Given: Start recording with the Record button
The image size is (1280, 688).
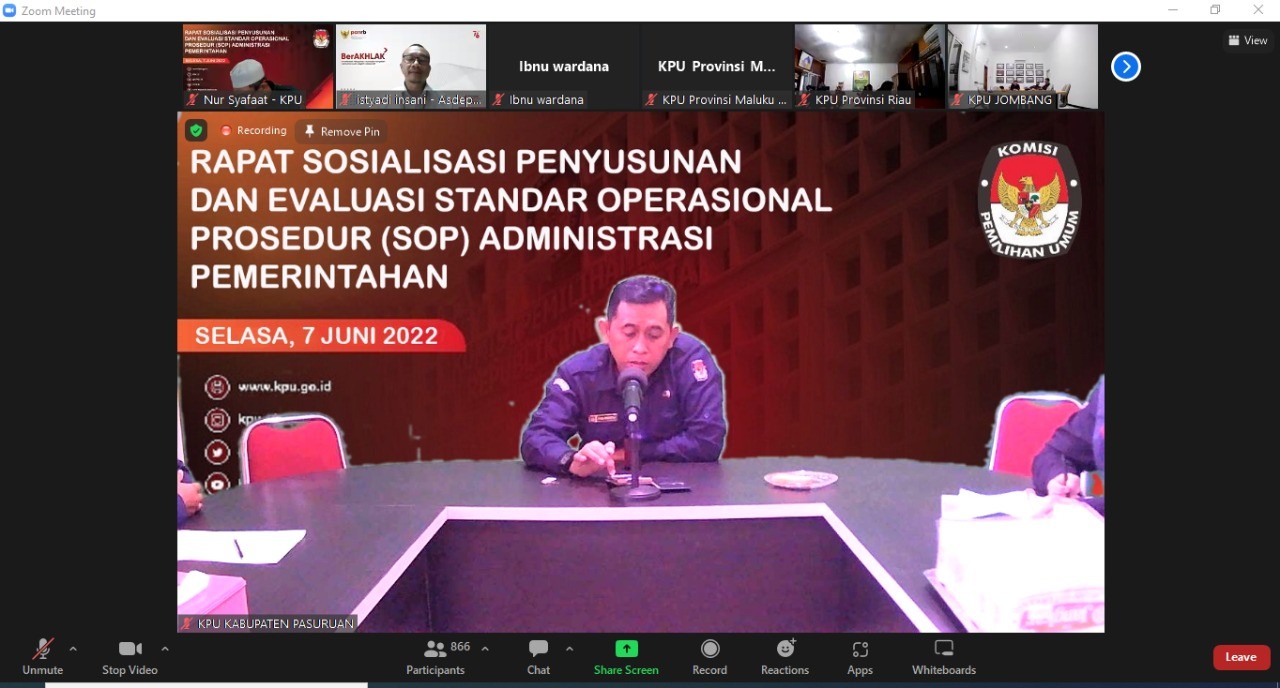Looking at the screenshot, I should click(710, 656).
